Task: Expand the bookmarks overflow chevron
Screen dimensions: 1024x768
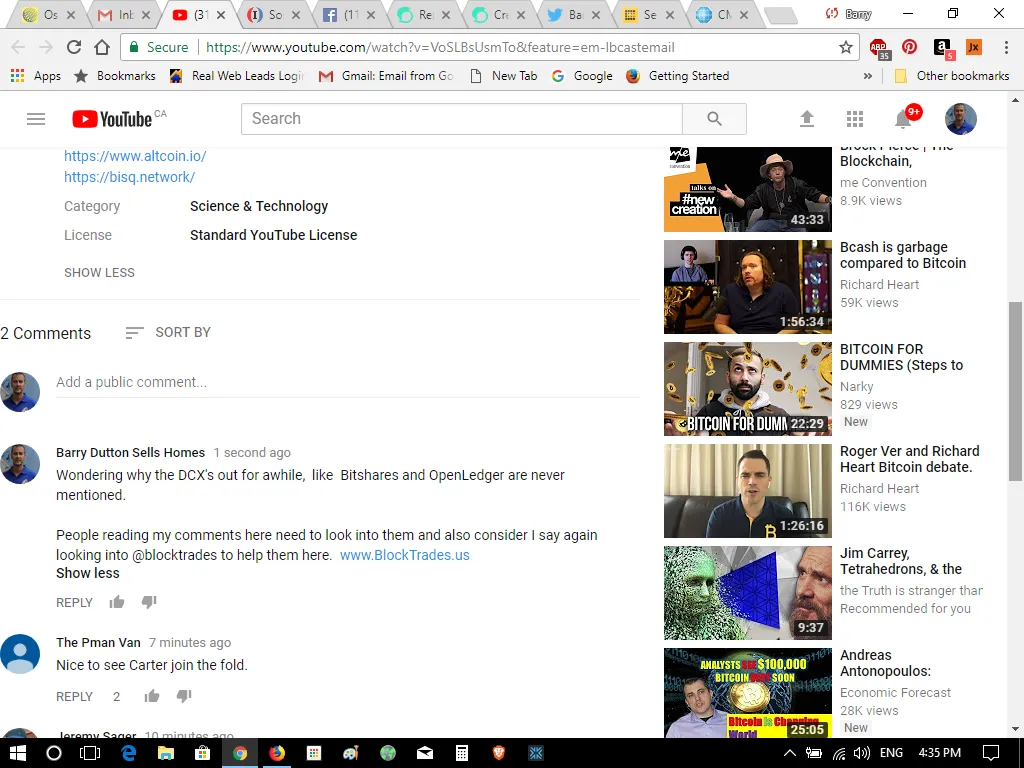Action: [868, 76]
